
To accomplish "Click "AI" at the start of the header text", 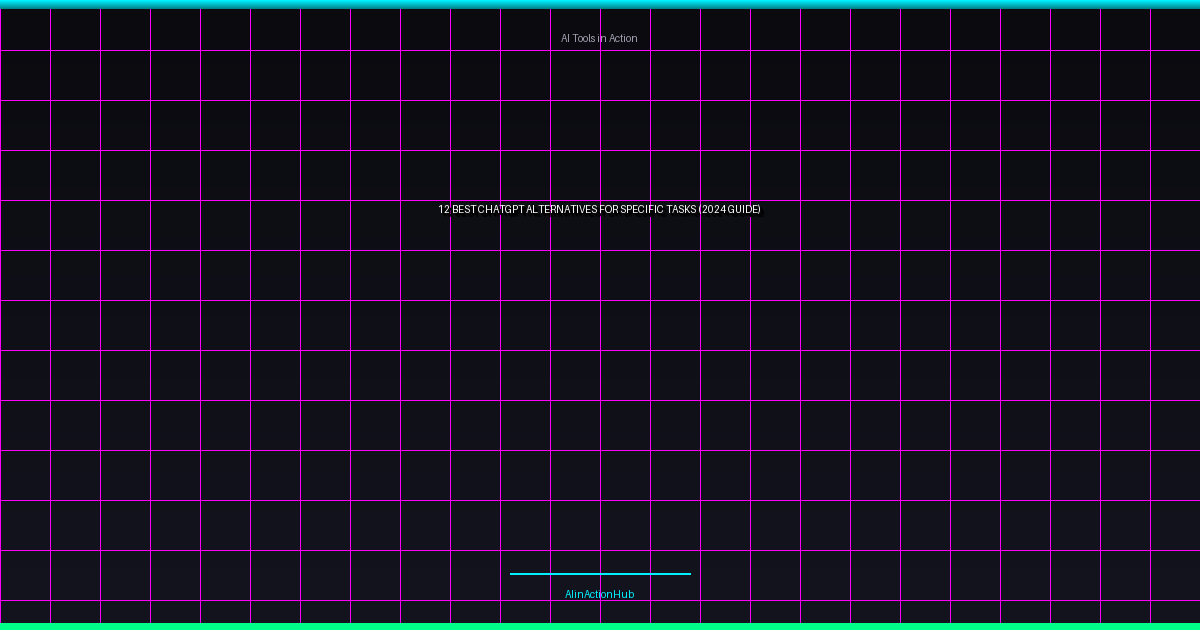I will [565, 38].
